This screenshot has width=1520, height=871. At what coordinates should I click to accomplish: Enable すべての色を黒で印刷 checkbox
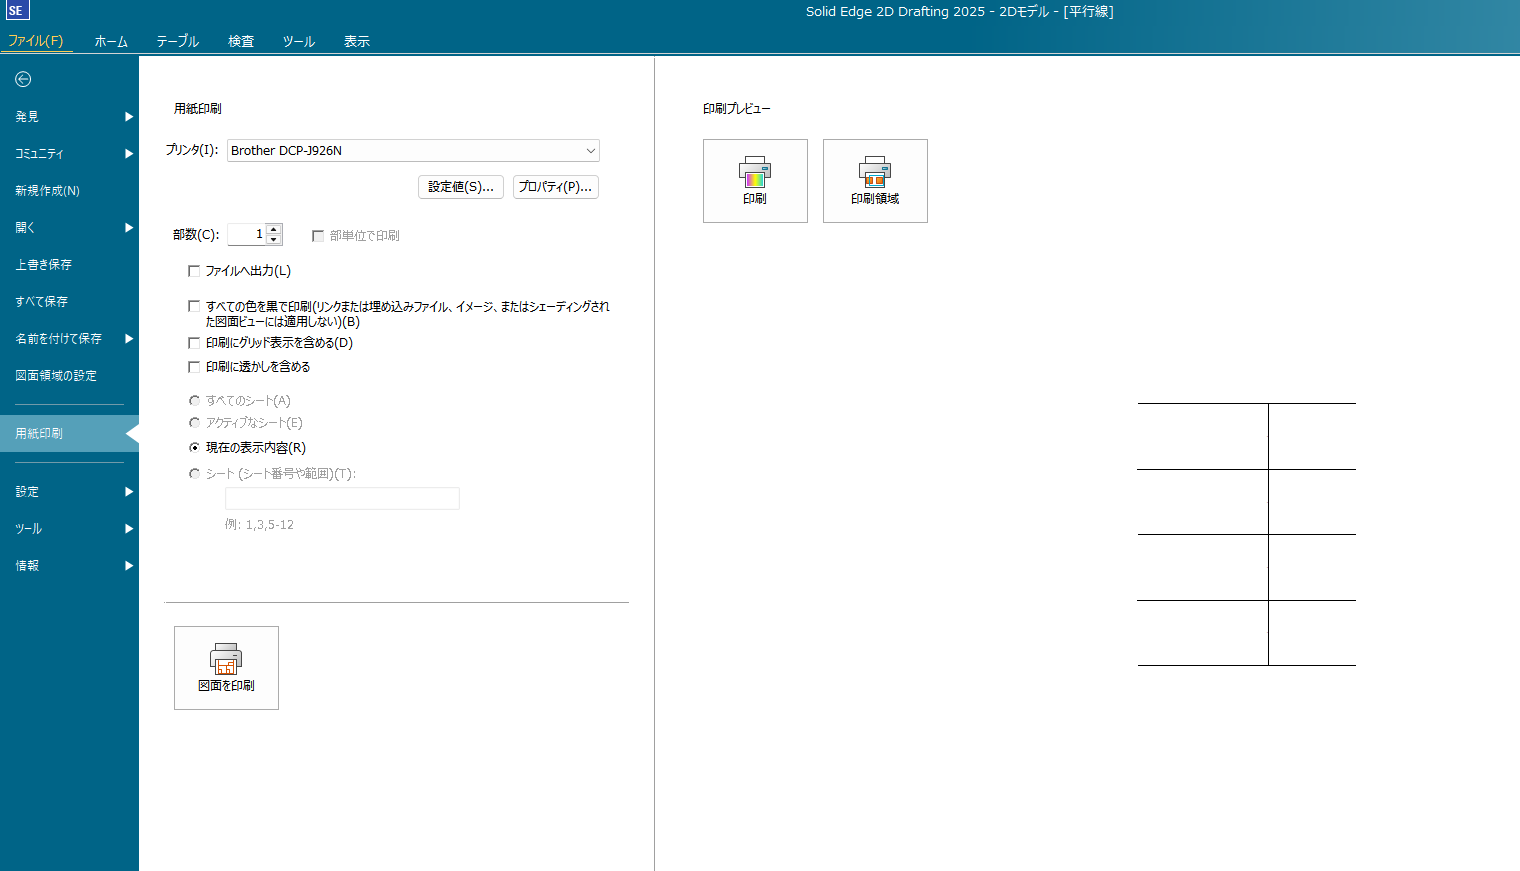pyautogui.click(x=194, y=306)
